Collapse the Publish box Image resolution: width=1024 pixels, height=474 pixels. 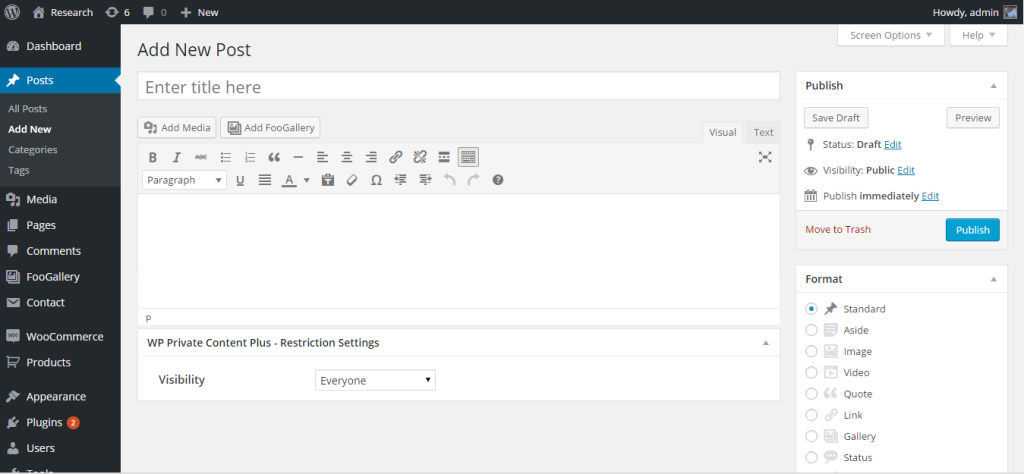tap(993, 86)
